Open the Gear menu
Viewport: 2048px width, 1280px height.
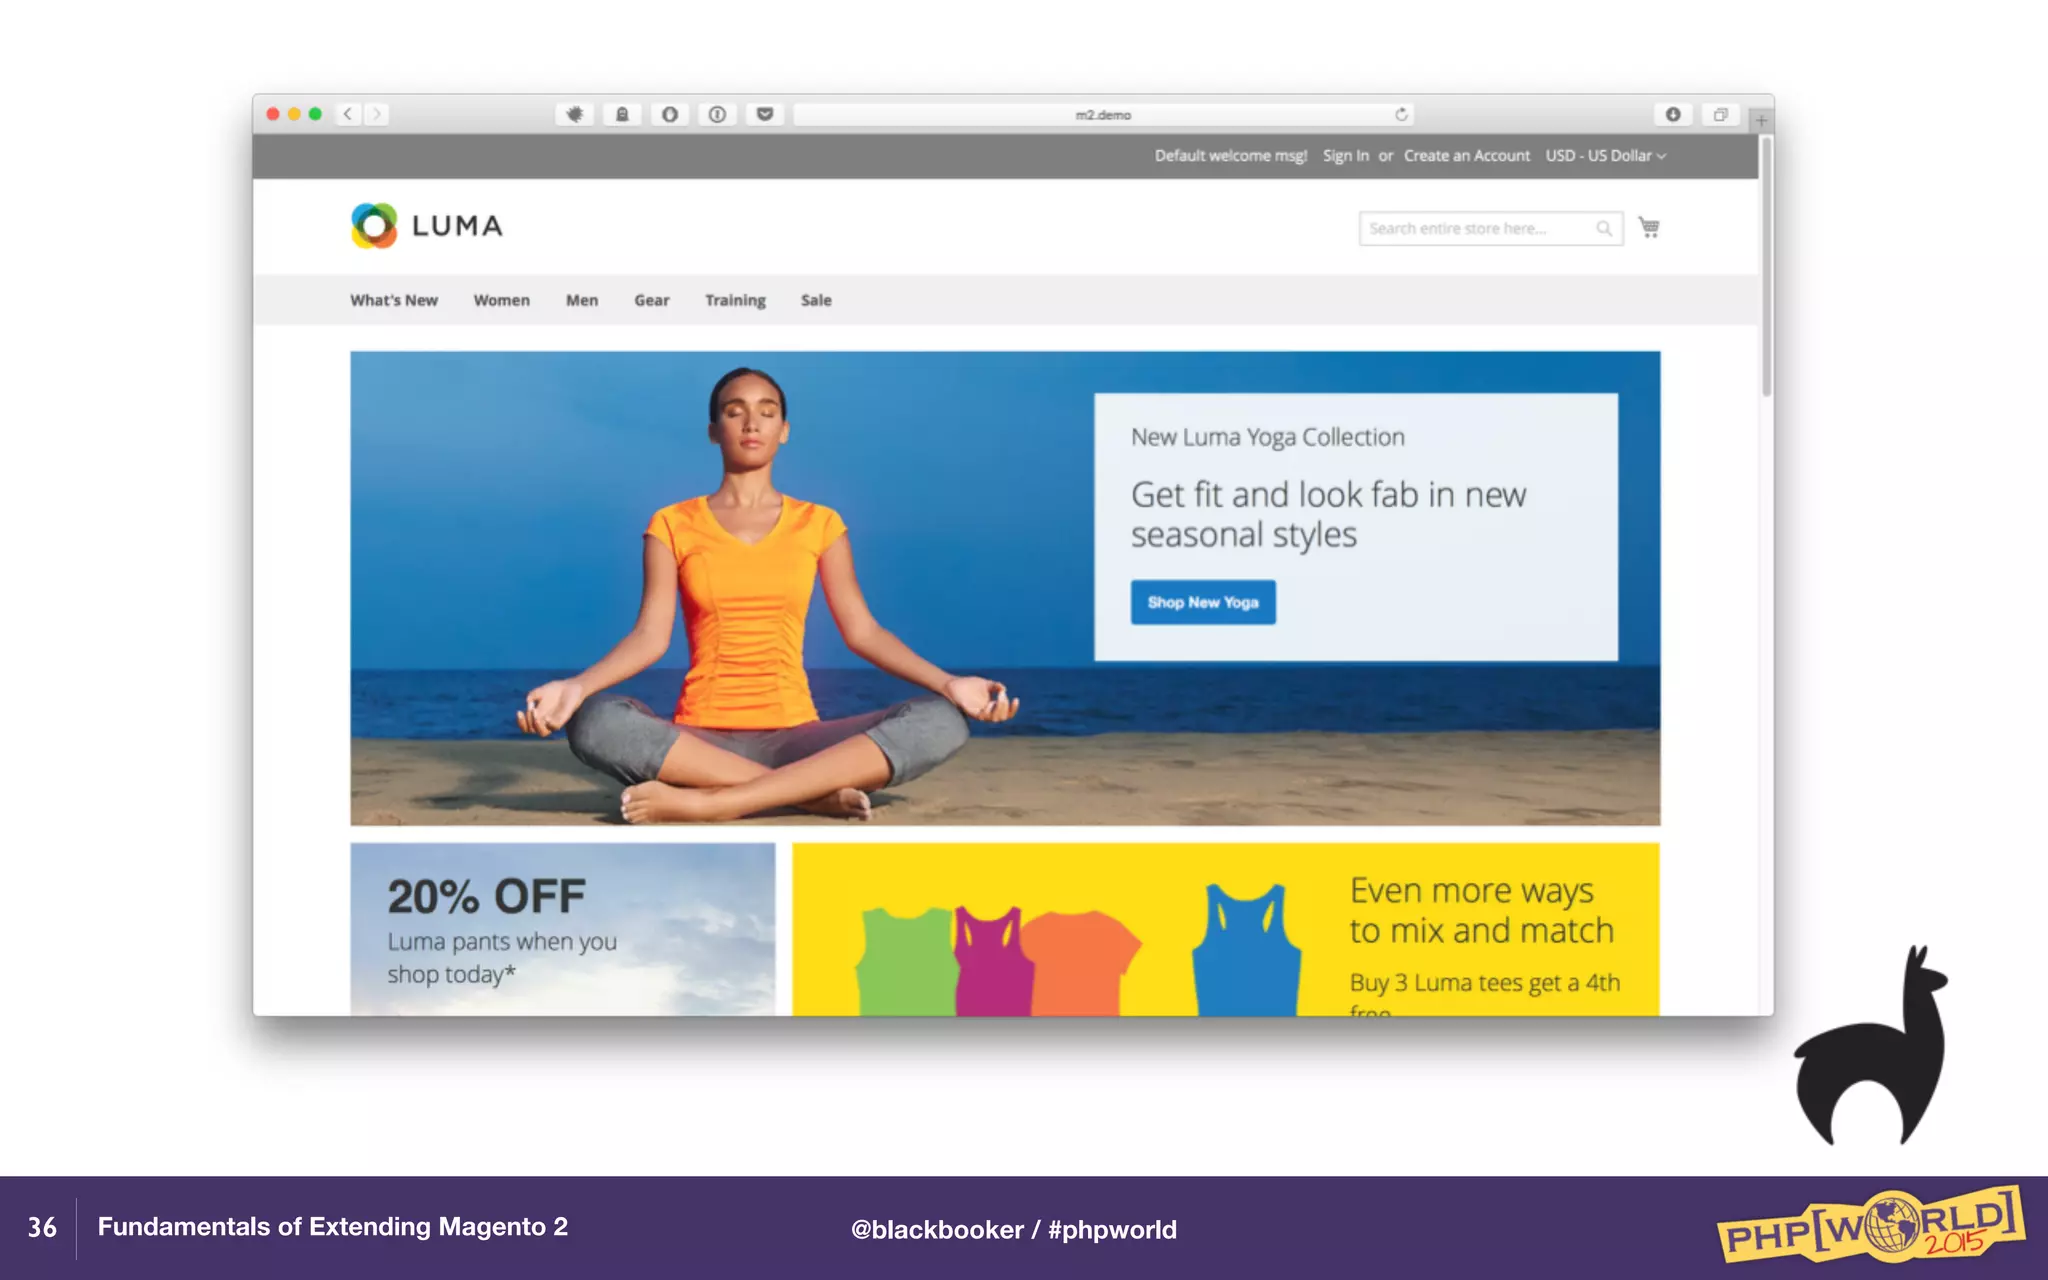point(651,300)
